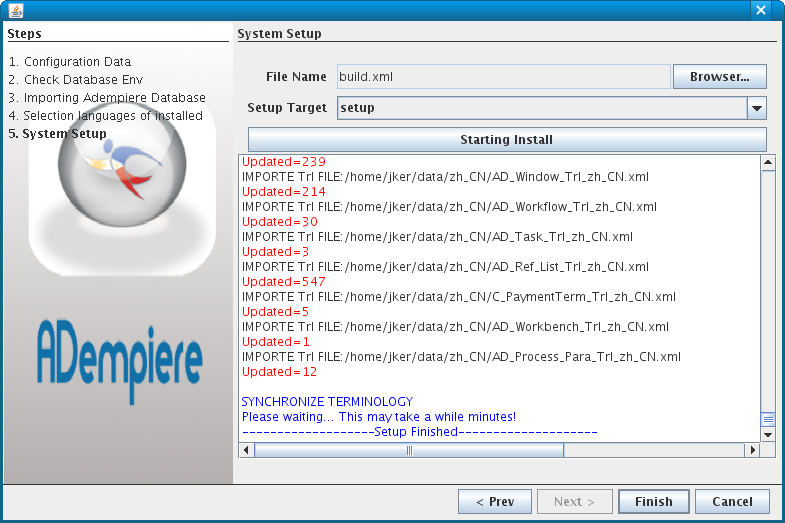Click log line AD_Window_Trl_zh_CN.xml

tap(445, 177)
